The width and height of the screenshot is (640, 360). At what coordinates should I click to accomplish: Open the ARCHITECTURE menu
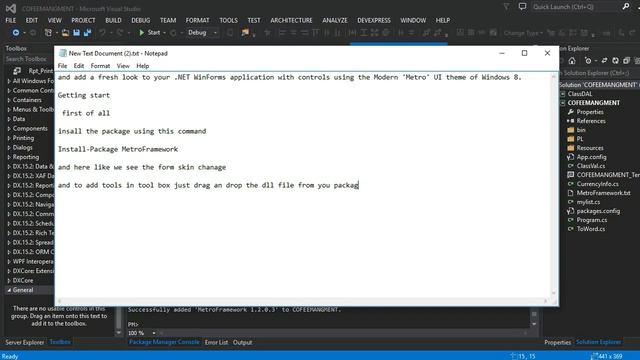[x=291, y=20]
